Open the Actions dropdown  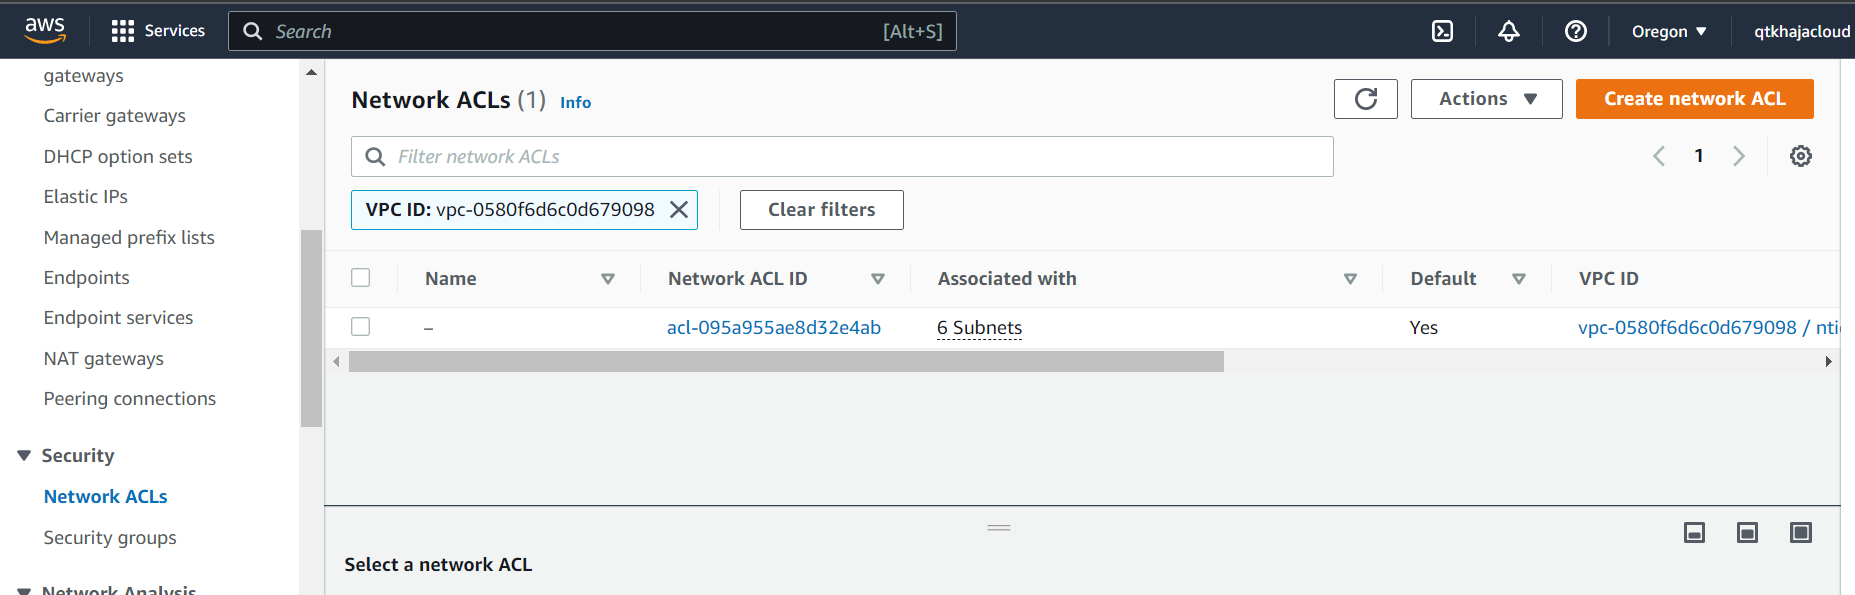pyautogui.click(x=1486, y=99)
